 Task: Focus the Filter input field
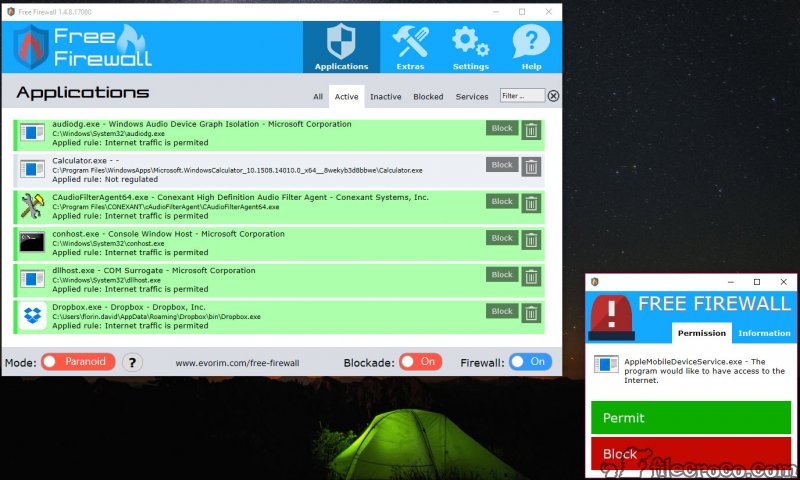click(x=522, y=95)
